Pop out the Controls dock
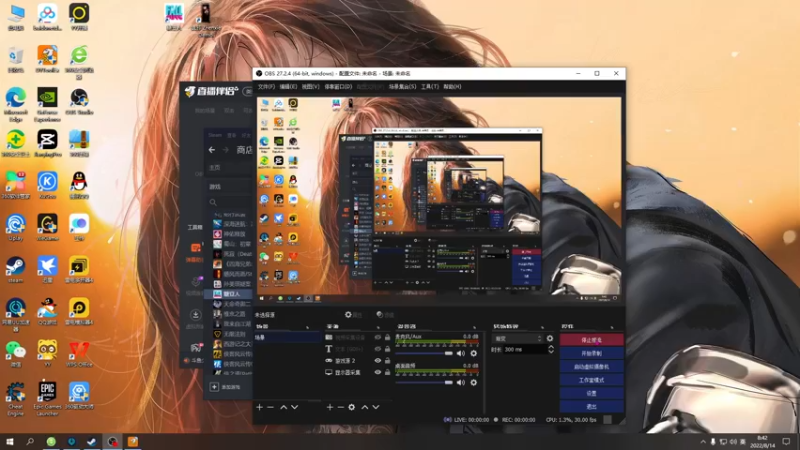 coord(612,327)
